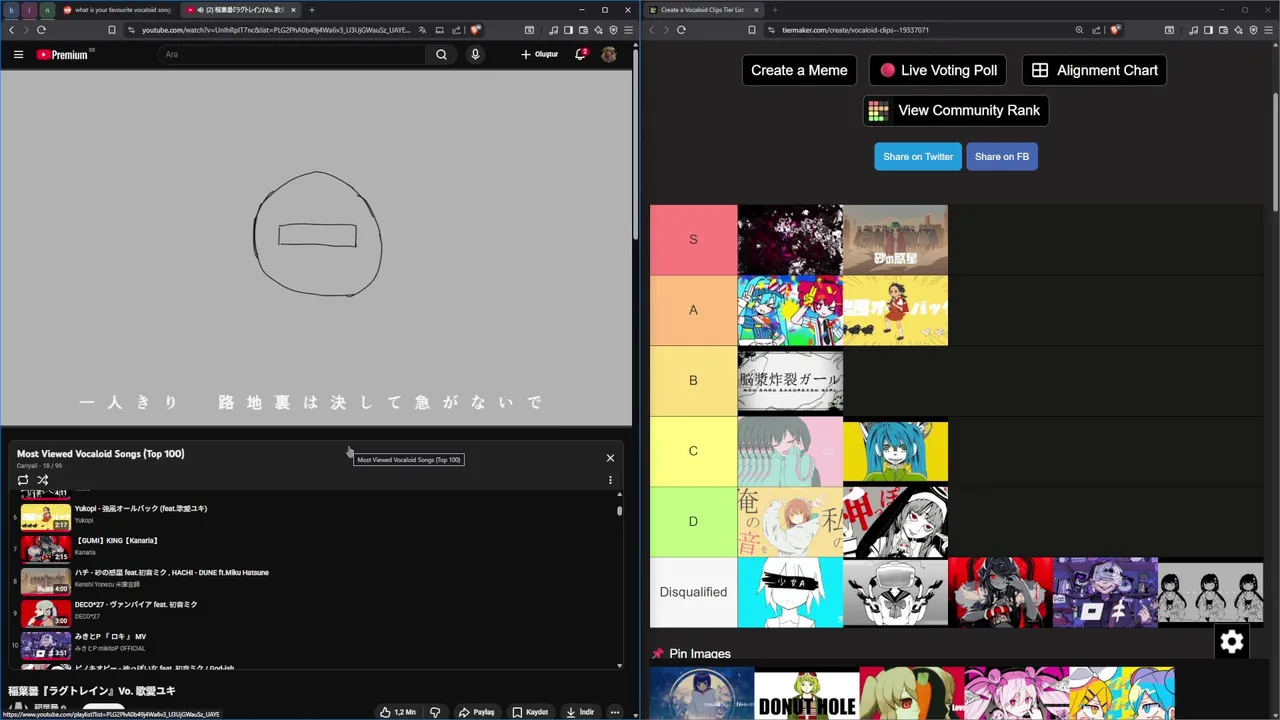Reload the TierMaker page
The image size is (1280, 720).
681,30
